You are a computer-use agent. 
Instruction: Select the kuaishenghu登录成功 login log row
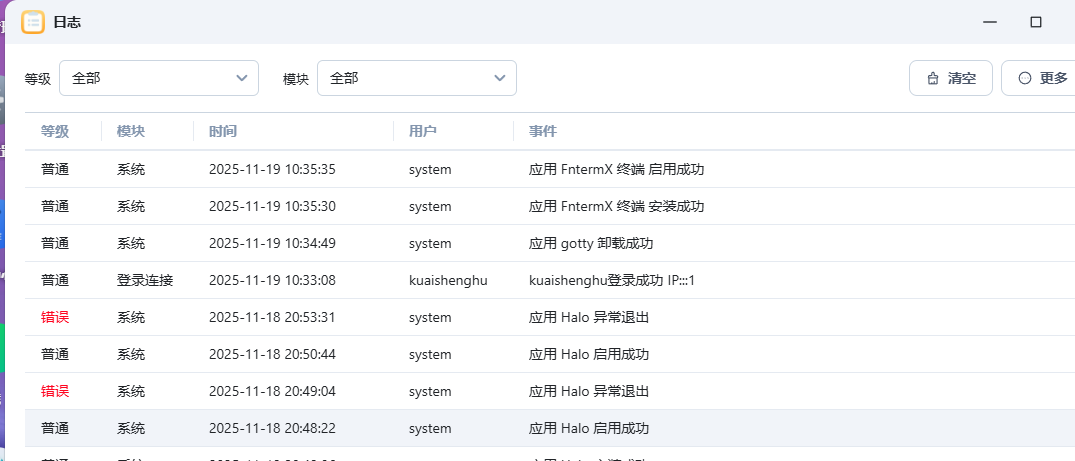click(611, 281)
